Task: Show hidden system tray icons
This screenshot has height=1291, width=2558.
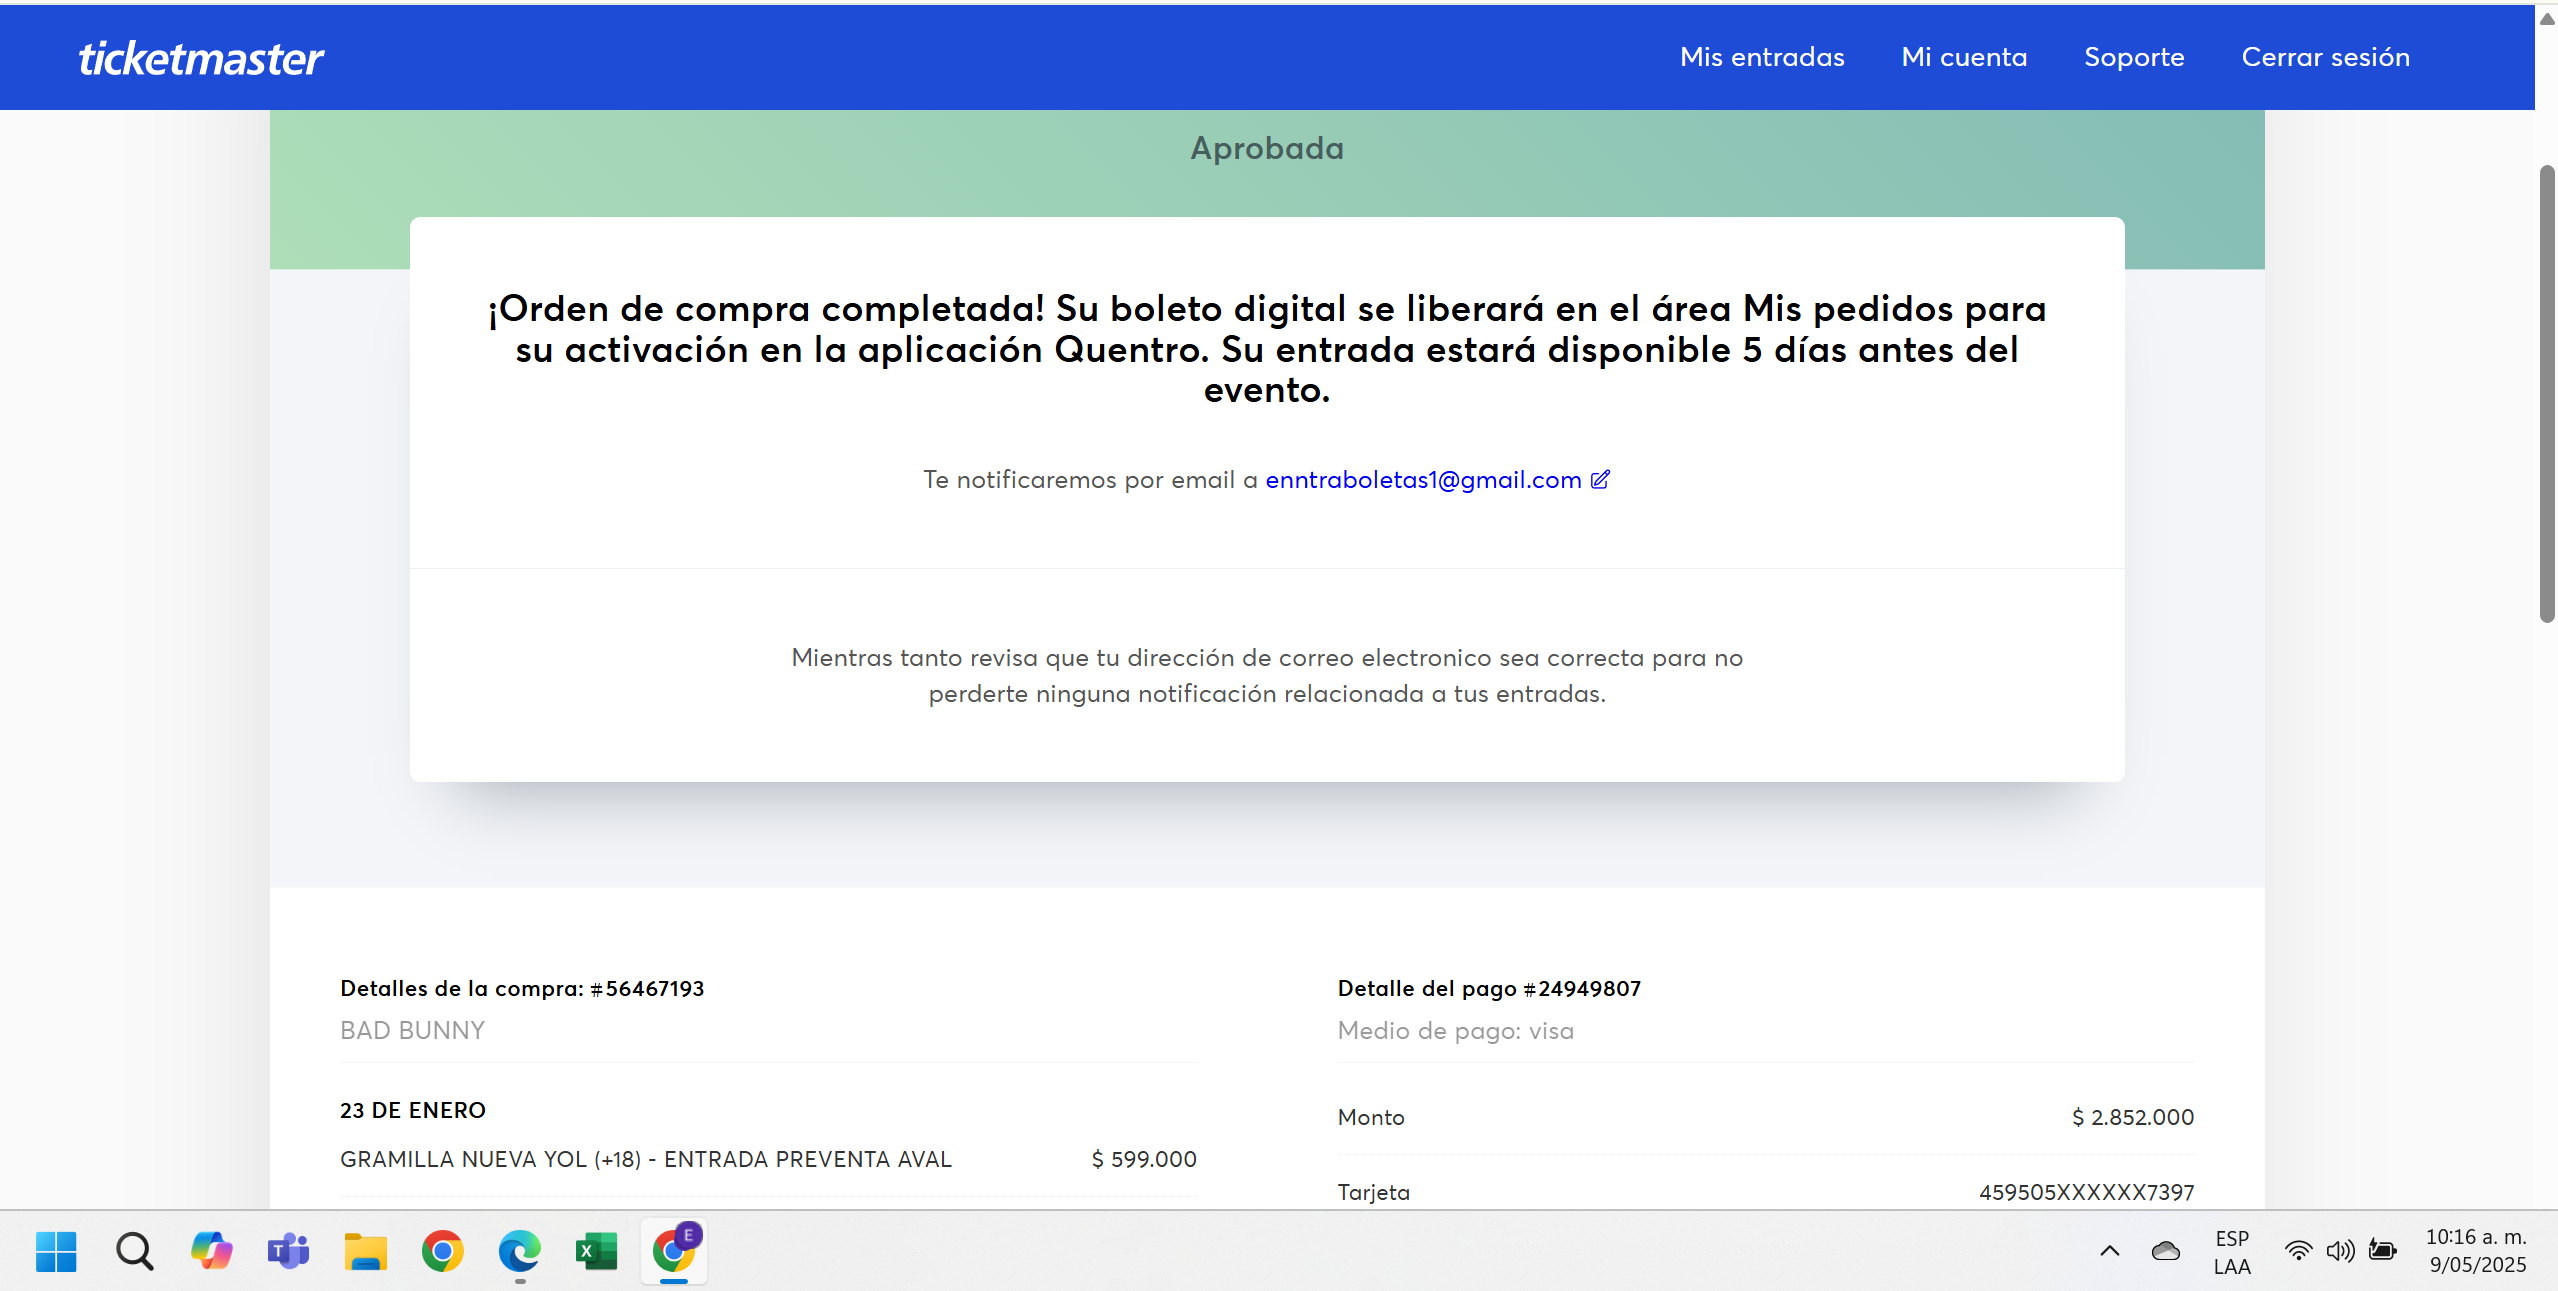Action: [2110, 1251]
